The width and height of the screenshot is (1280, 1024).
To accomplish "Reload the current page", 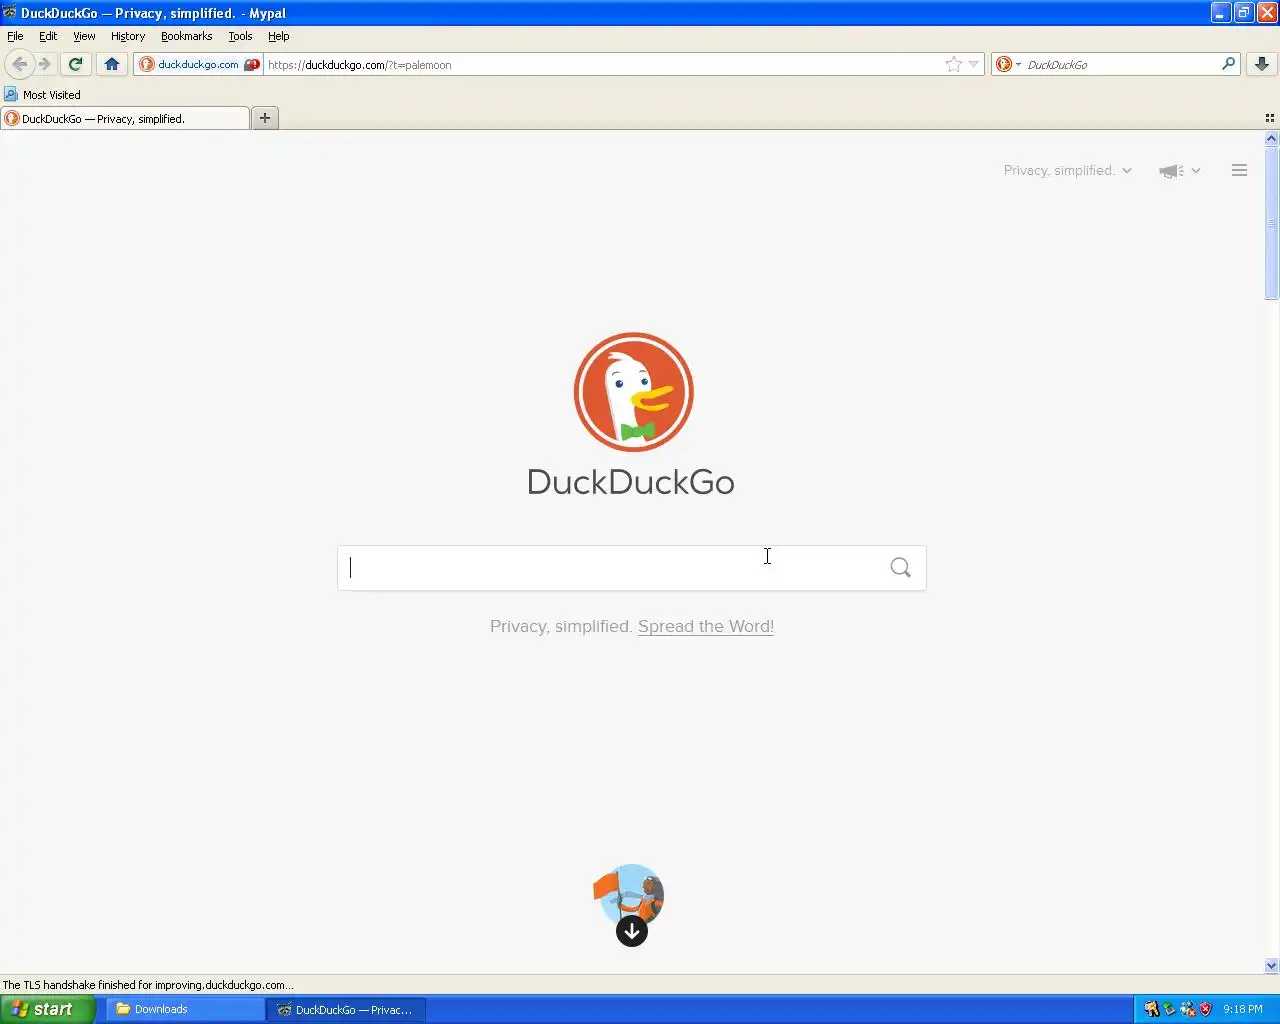I will tap(75, 64).
